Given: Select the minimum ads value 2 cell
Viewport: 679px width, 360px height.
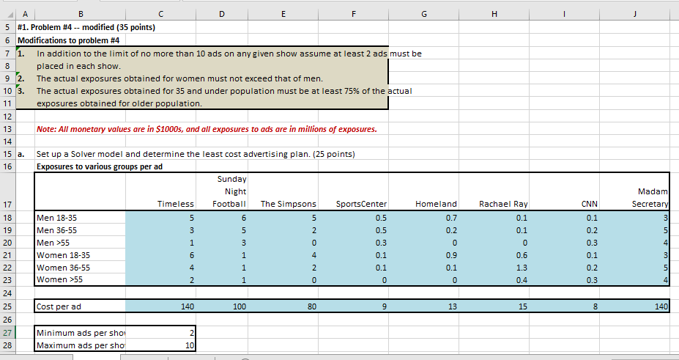Looking at the screenshot, I should tap(161, 333).
